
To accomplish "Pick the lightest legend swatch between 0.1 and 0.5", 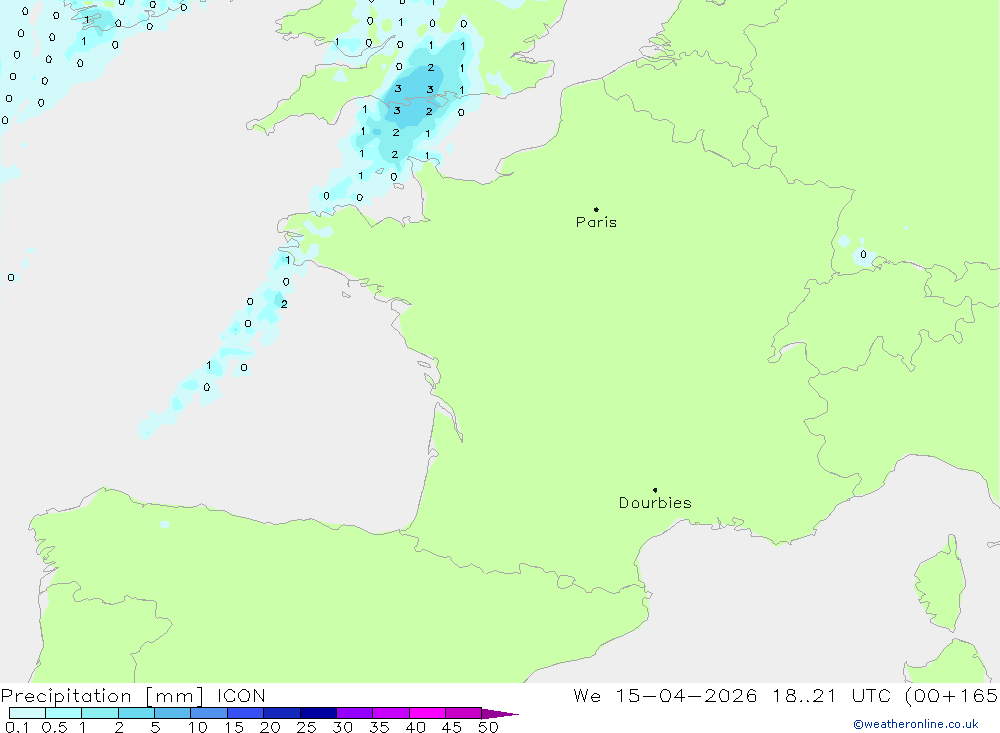I will click(x=27, y=713).
